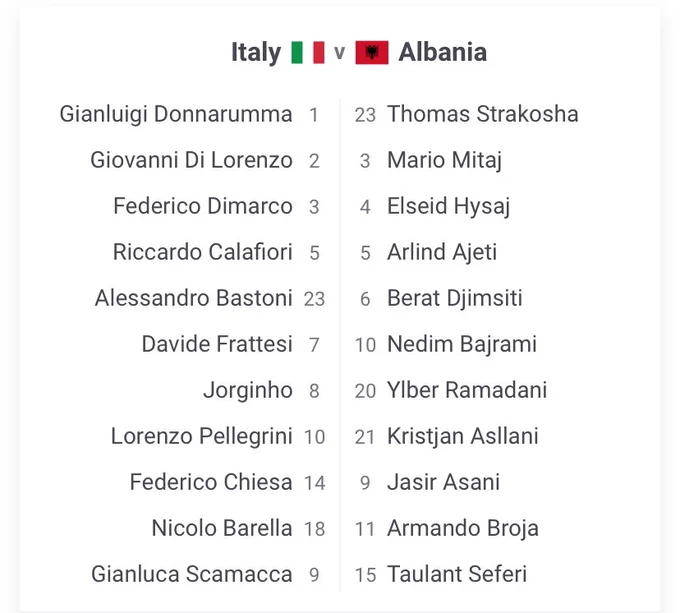Click on Kristjan Asllani

pyautogui.click(x=463, y=437)
